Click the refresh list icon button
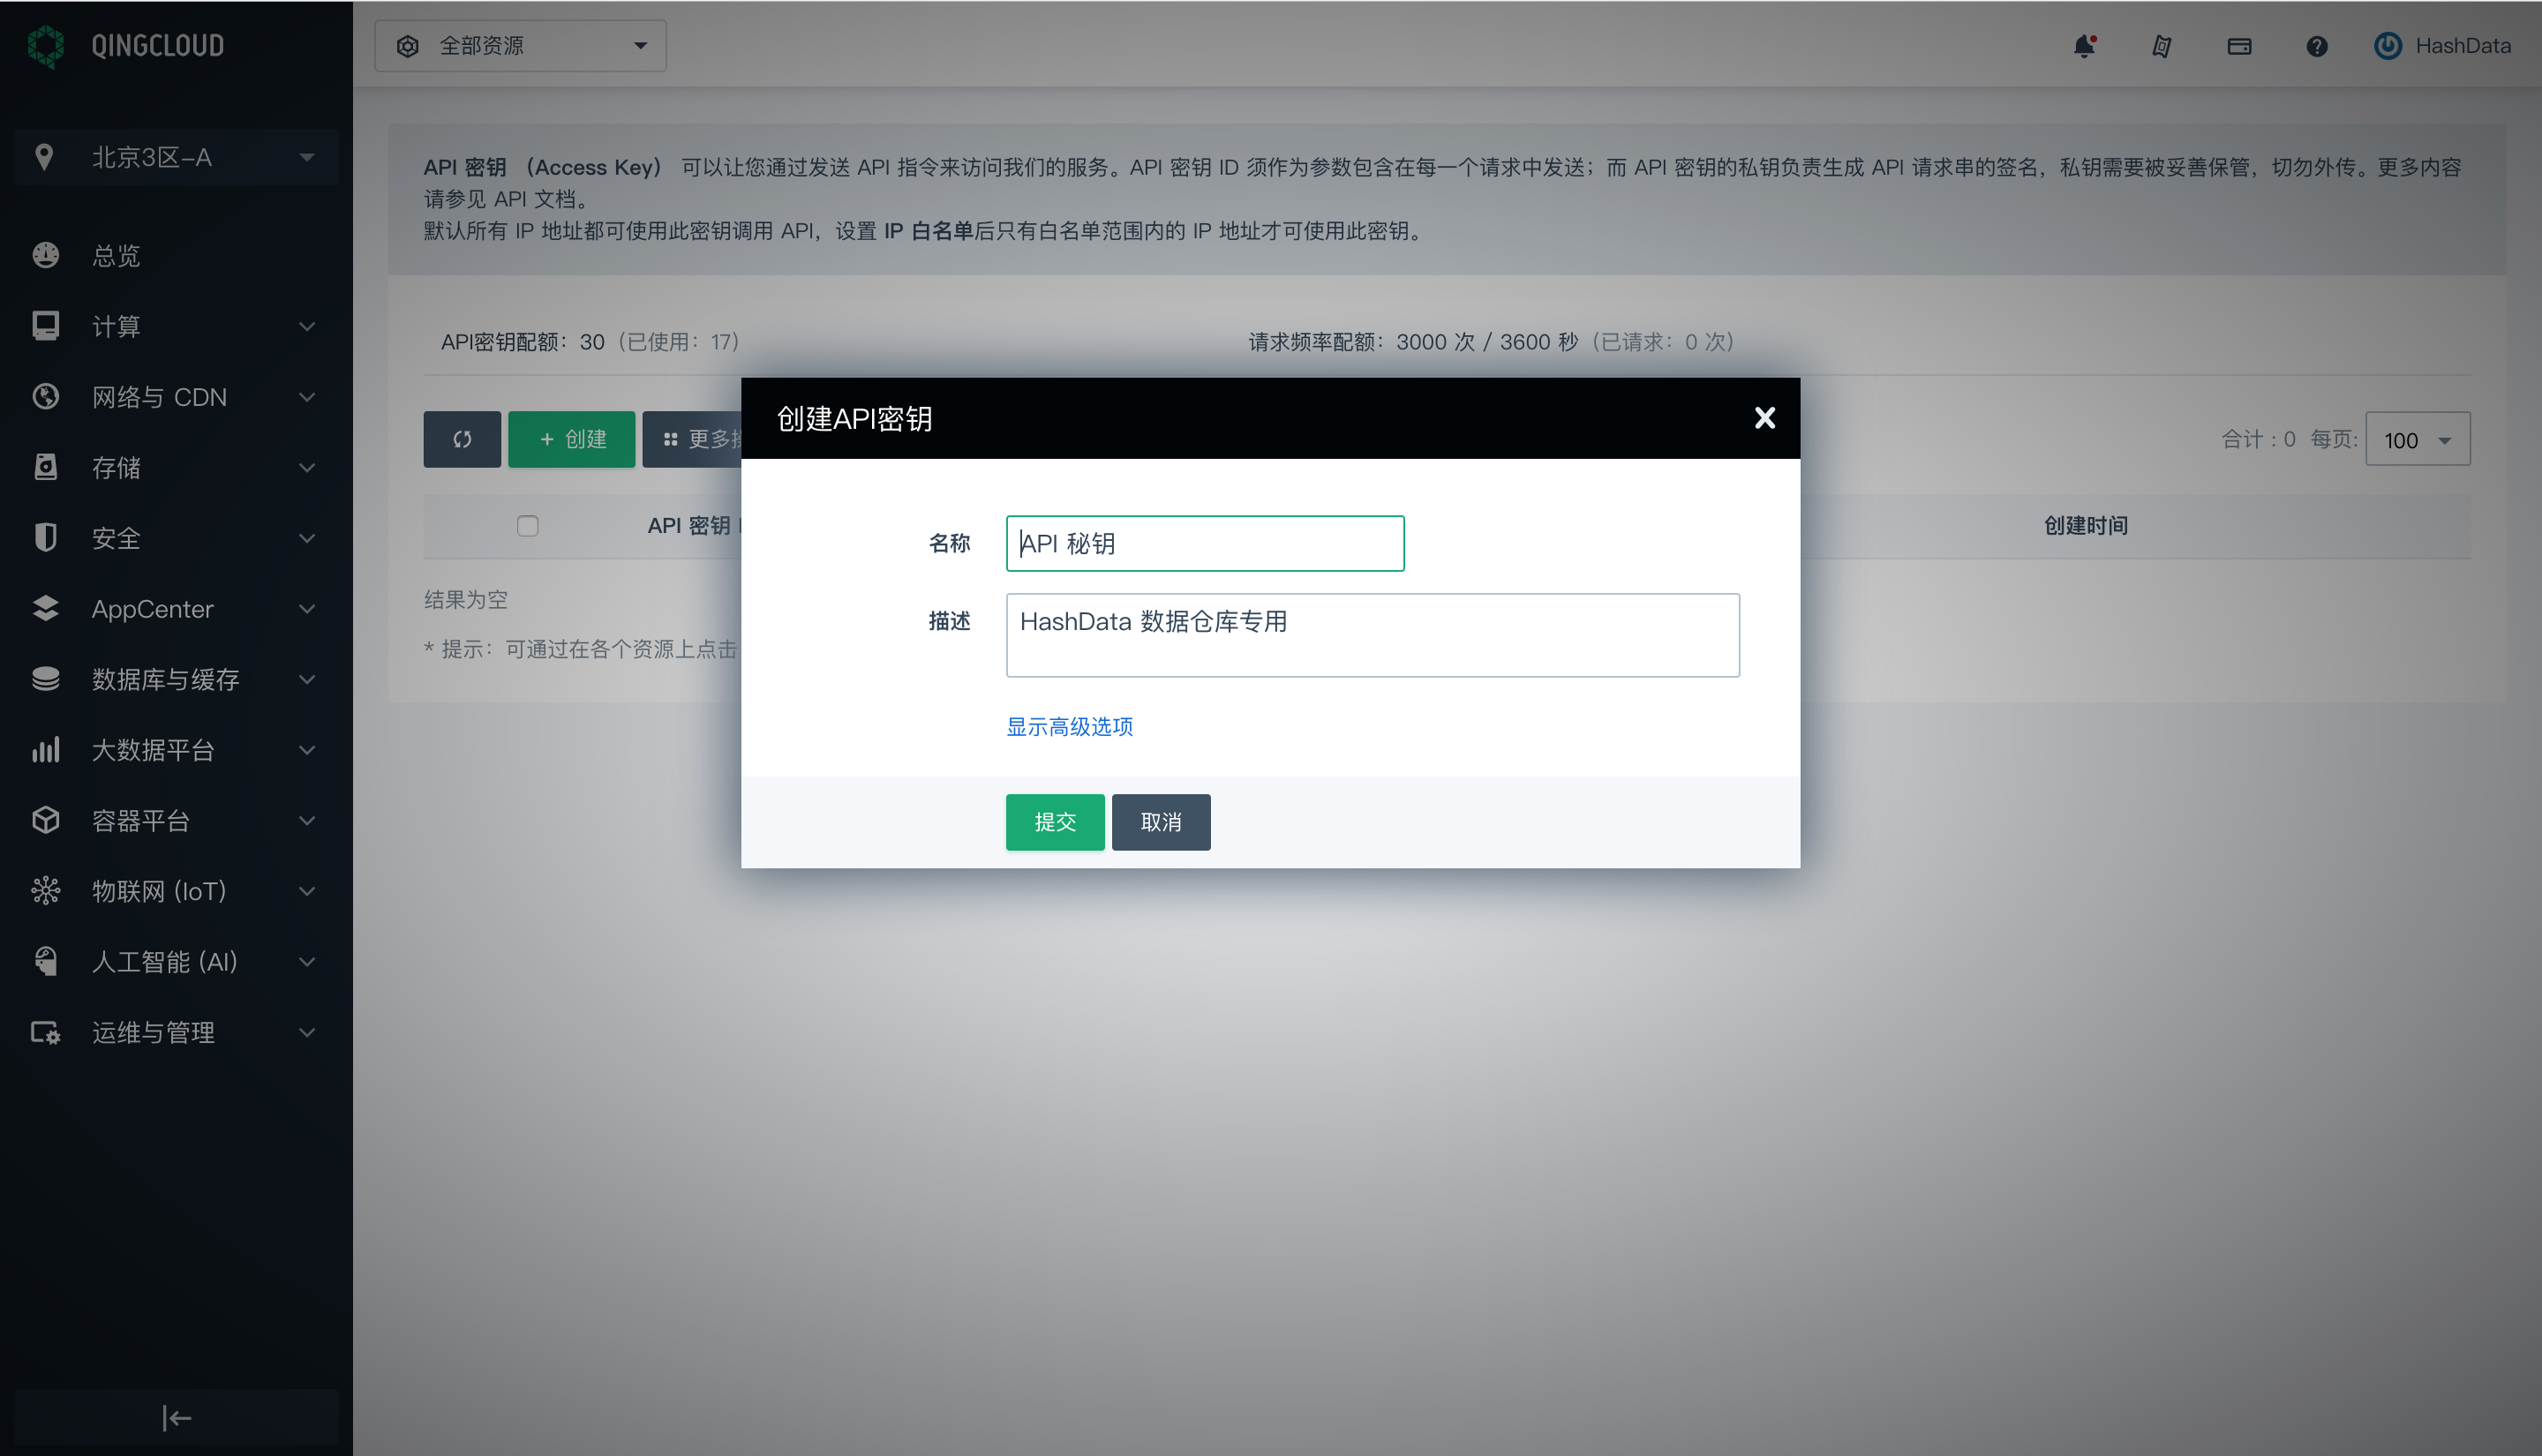The height and width of the screenshot is (1456, 2542). pyautogui.click(x=462, y=439)
